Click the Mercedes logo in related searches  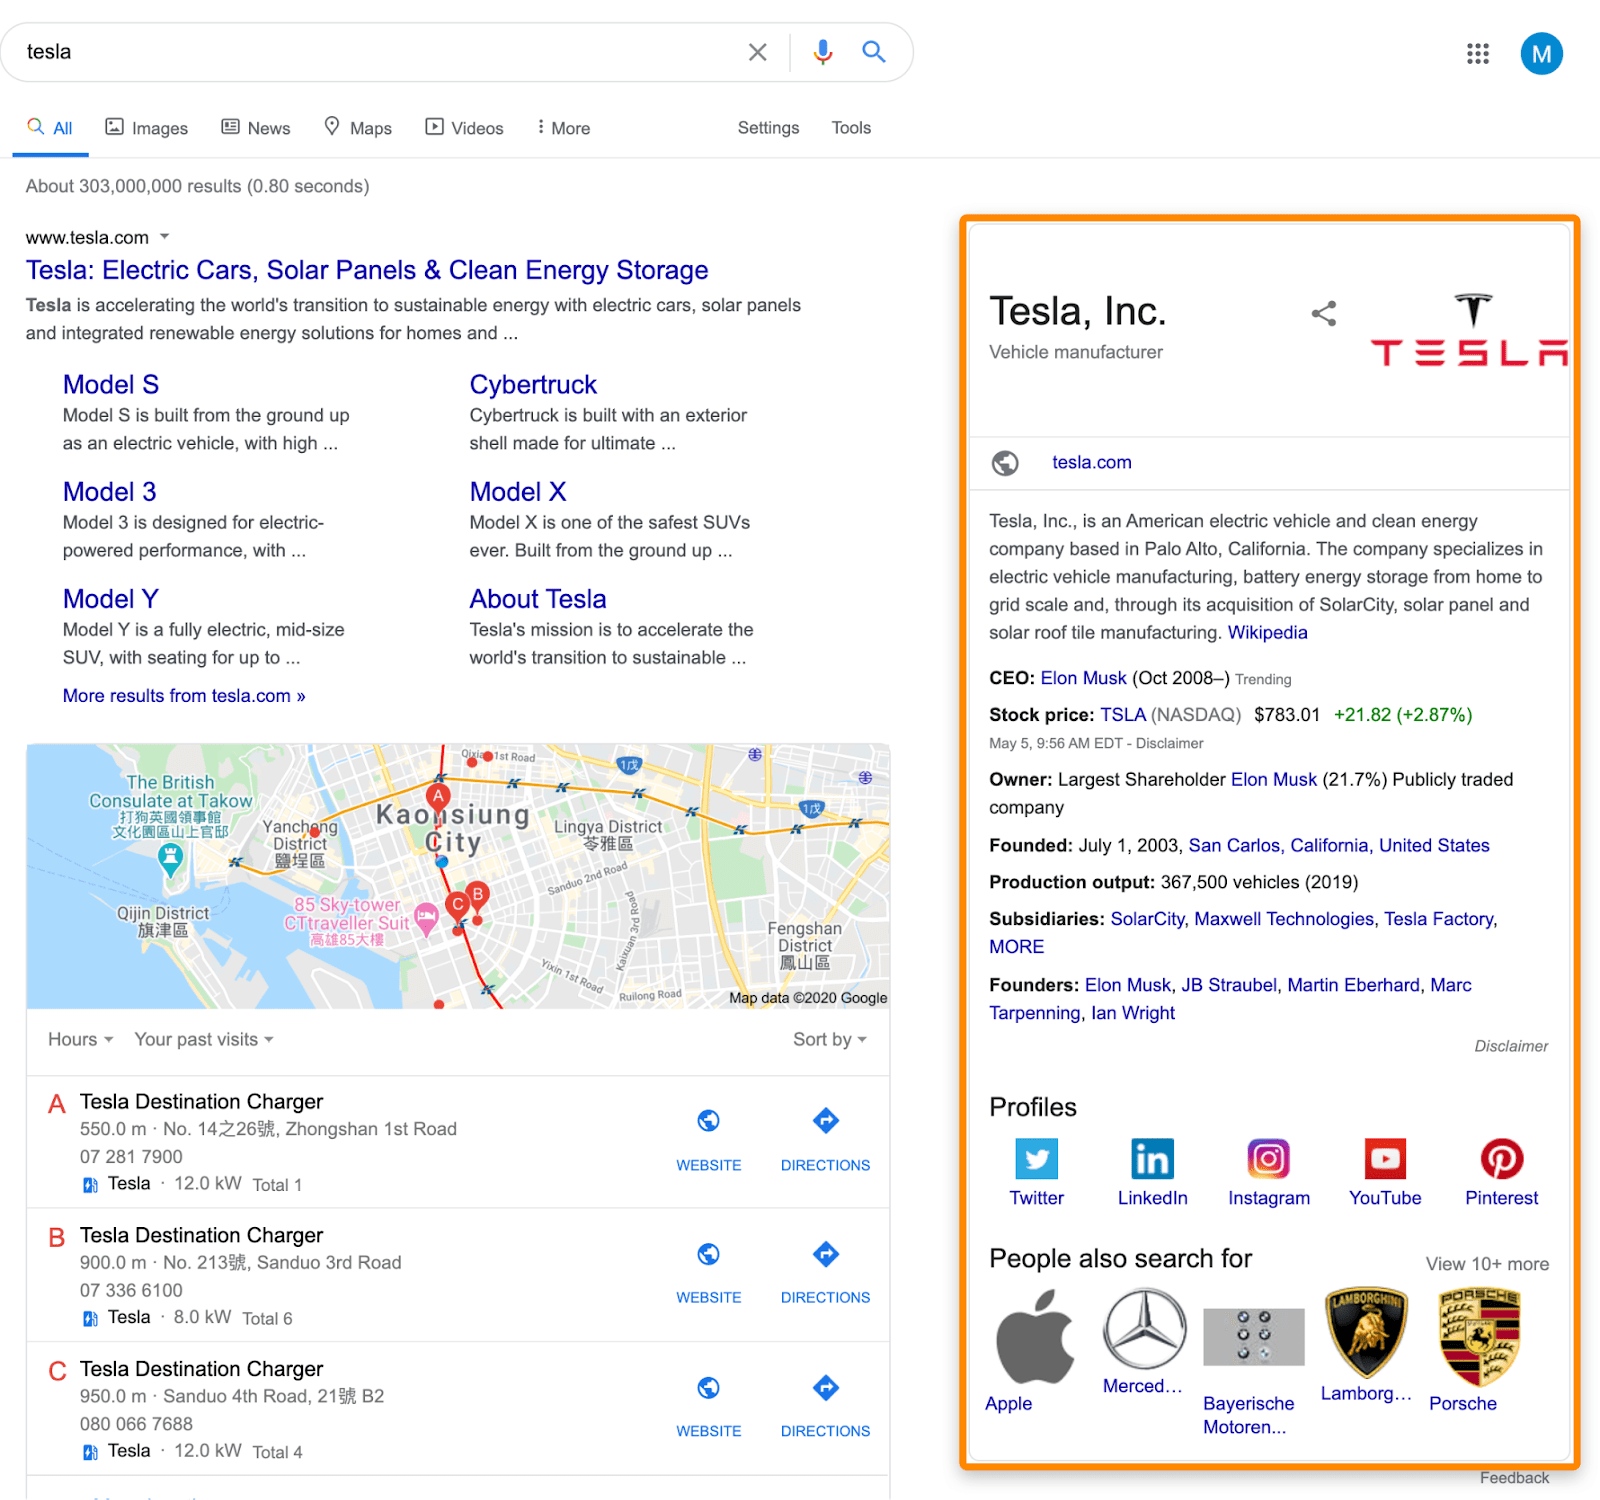pyautogui.click(x=1145, y=1328)
